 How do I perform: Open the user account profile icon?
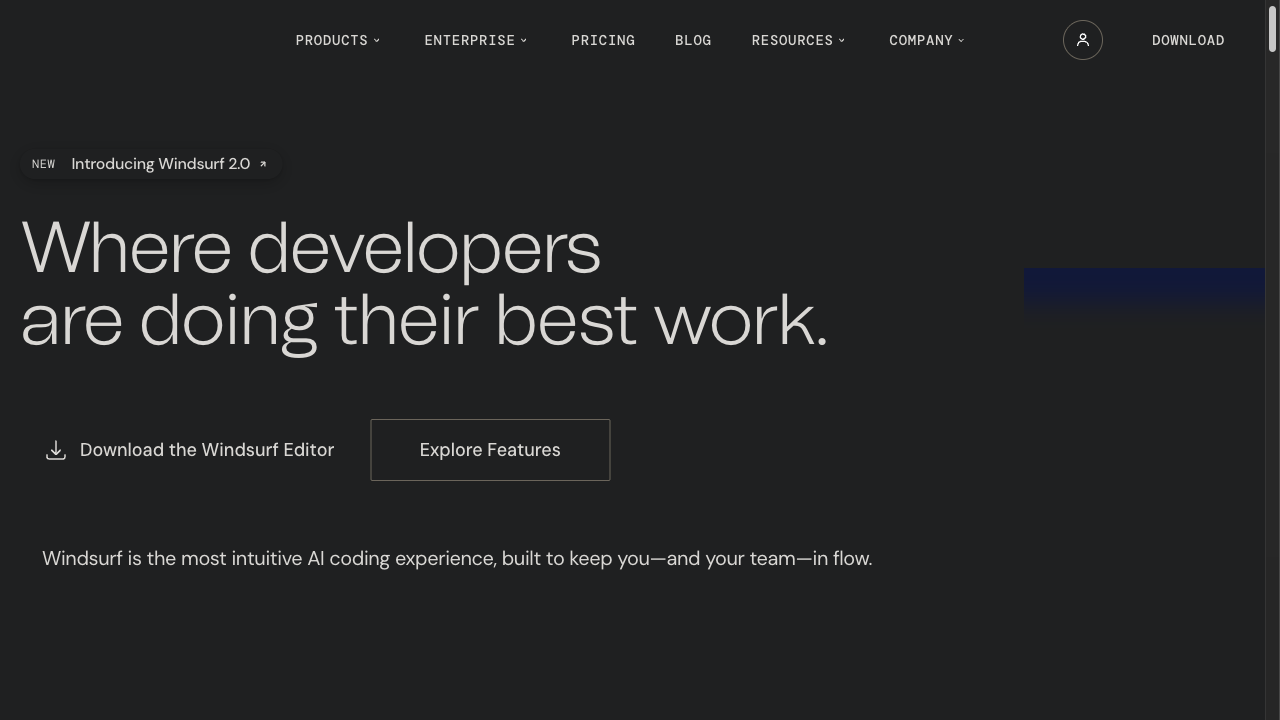click(1082, 40)
